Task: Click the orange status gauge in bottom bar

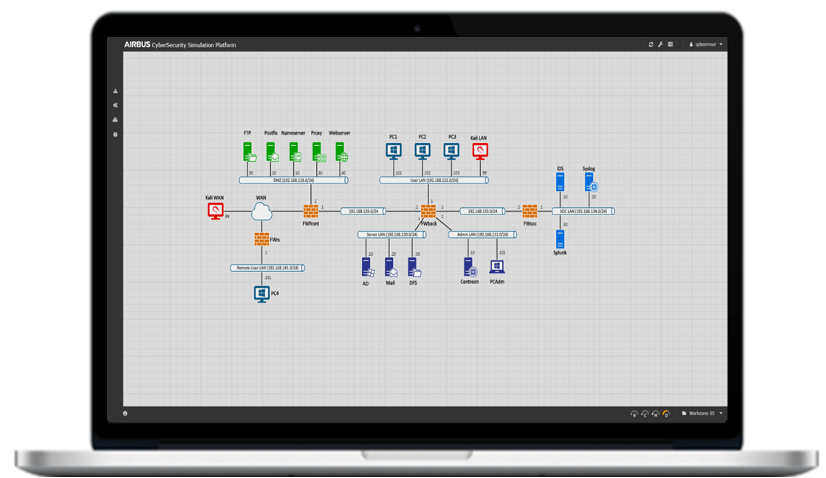Action: [666, 412]
